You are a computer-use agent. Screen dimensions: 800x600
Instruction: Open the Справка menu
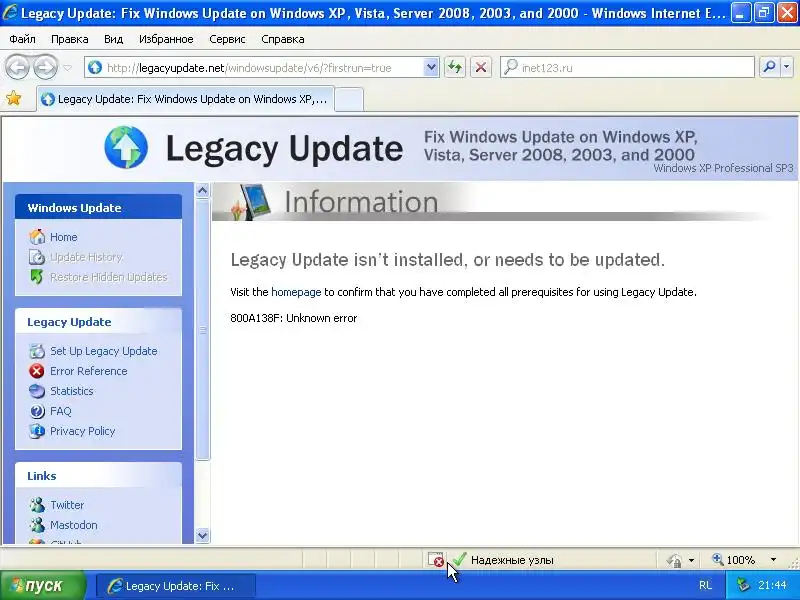point(283,39)
